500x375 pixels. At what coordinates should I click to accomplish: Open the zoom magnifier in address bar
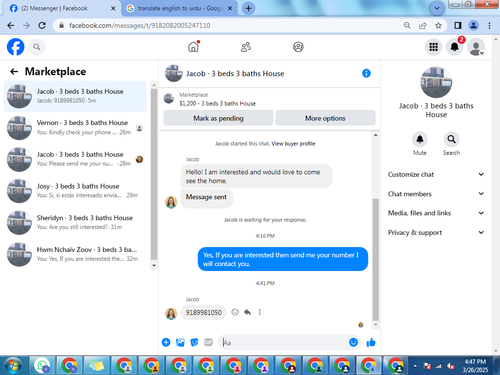point(407,25)
